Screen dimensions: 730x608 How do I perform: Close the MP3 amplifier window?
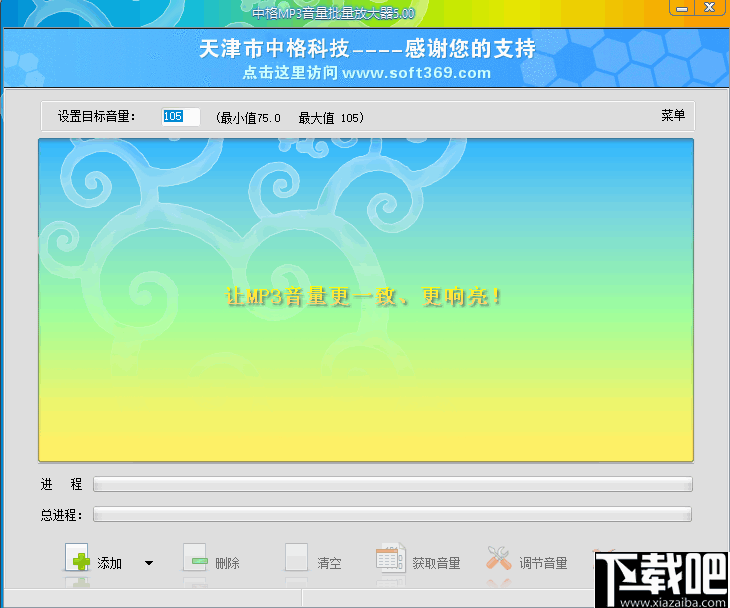[710, 8]
